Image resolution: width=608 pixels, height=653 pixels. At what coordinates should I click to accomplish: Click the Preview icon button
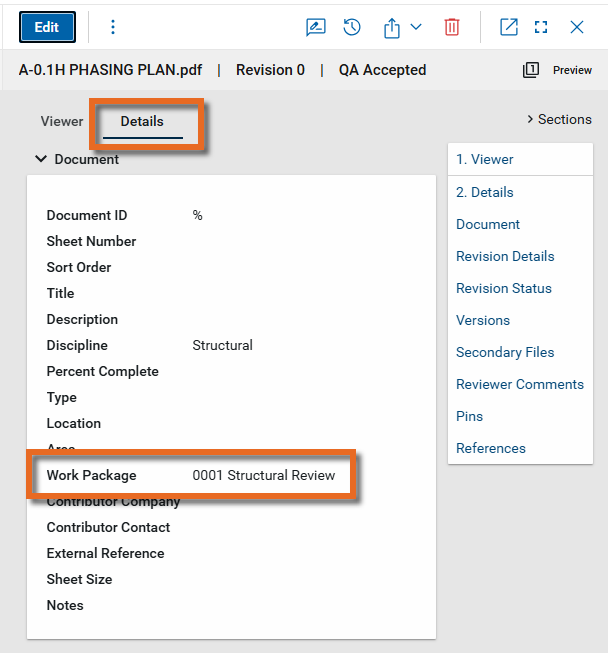pos(532,70)
